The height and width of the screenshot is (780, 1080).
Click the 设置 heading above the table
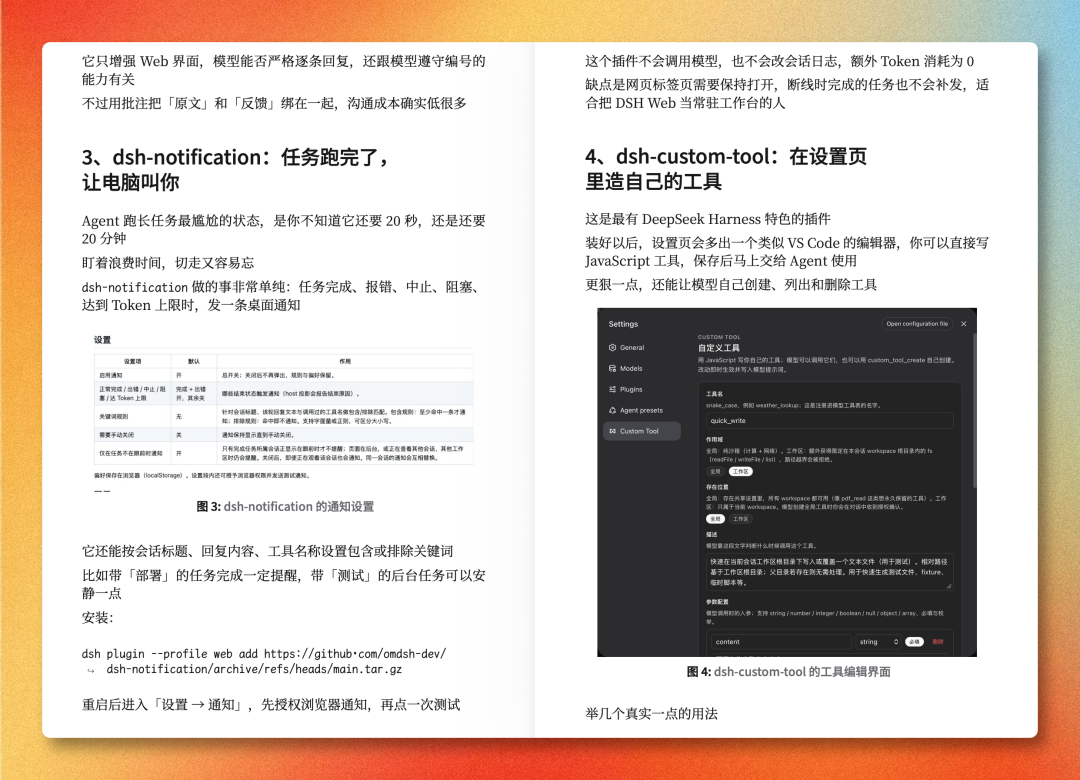point(103,340)
